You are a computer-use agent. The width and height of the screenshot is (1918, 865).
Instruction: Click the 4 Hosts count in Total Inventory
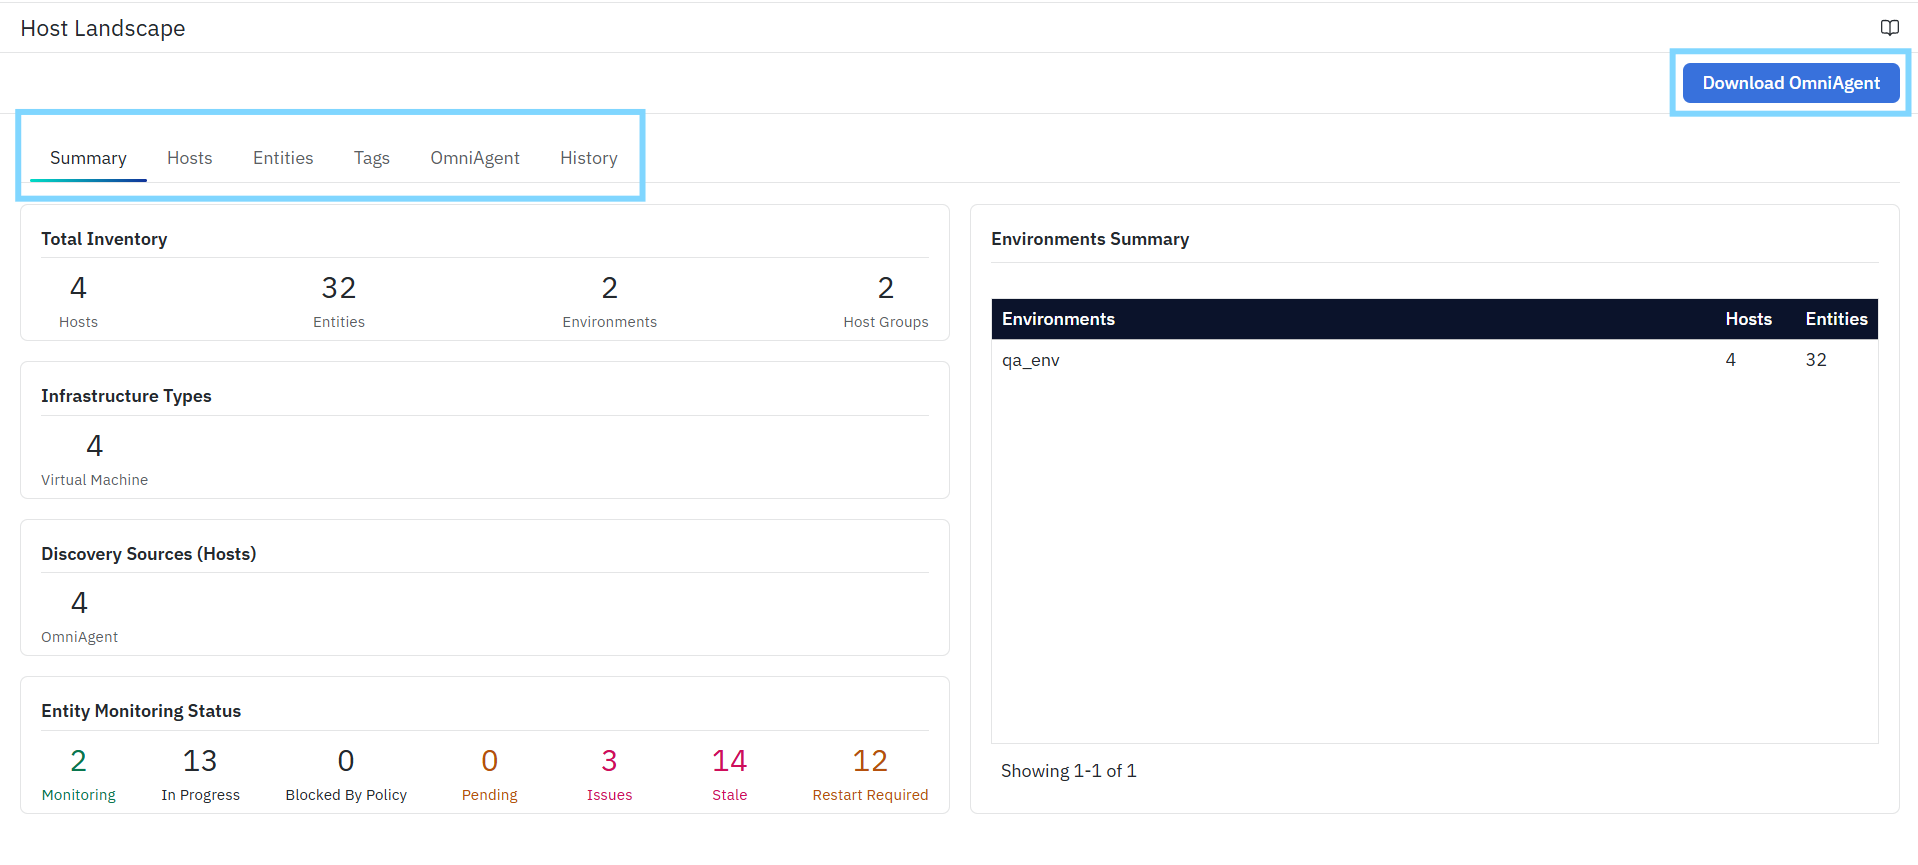[x=78, y=288]
